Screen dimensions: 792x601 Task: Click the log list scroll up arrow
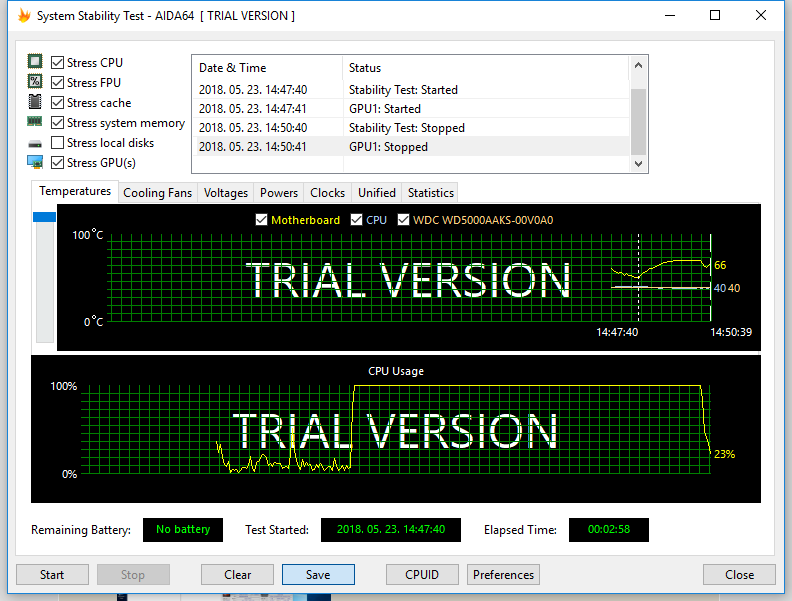click(638, 66)
